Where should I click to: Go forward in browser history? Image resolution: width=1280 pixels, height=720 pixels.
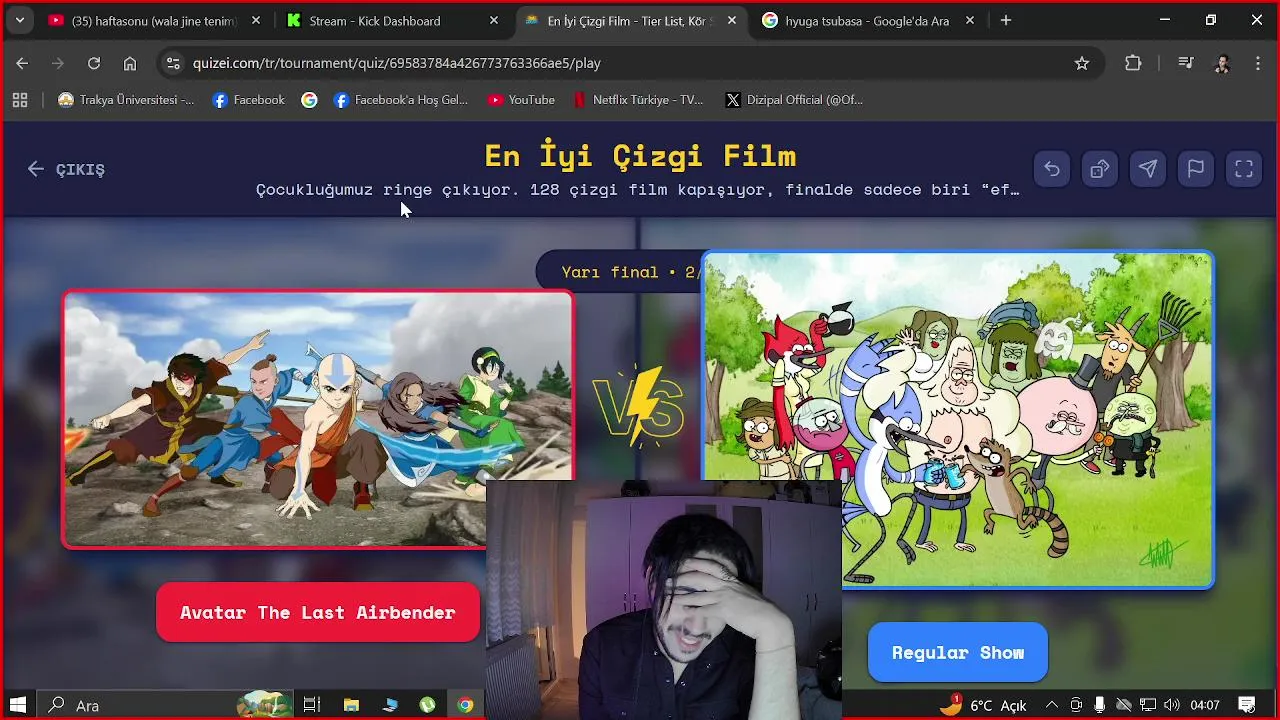58,63
